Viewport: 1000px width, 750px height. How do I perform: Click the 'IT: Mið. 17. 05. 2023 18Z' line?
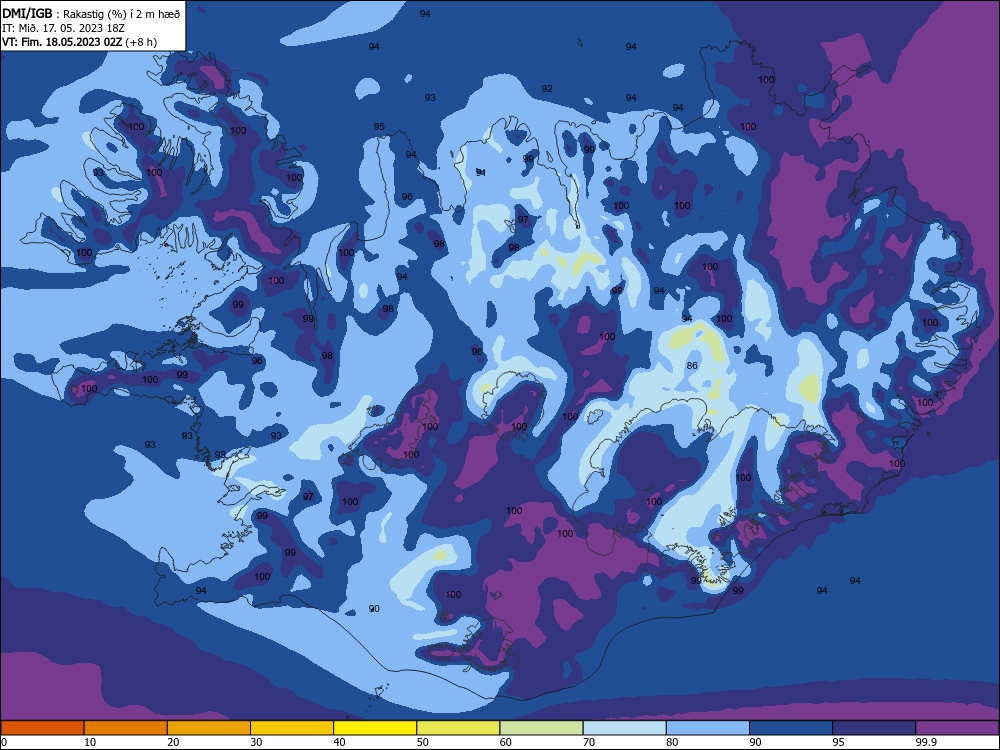click(63, 28)
